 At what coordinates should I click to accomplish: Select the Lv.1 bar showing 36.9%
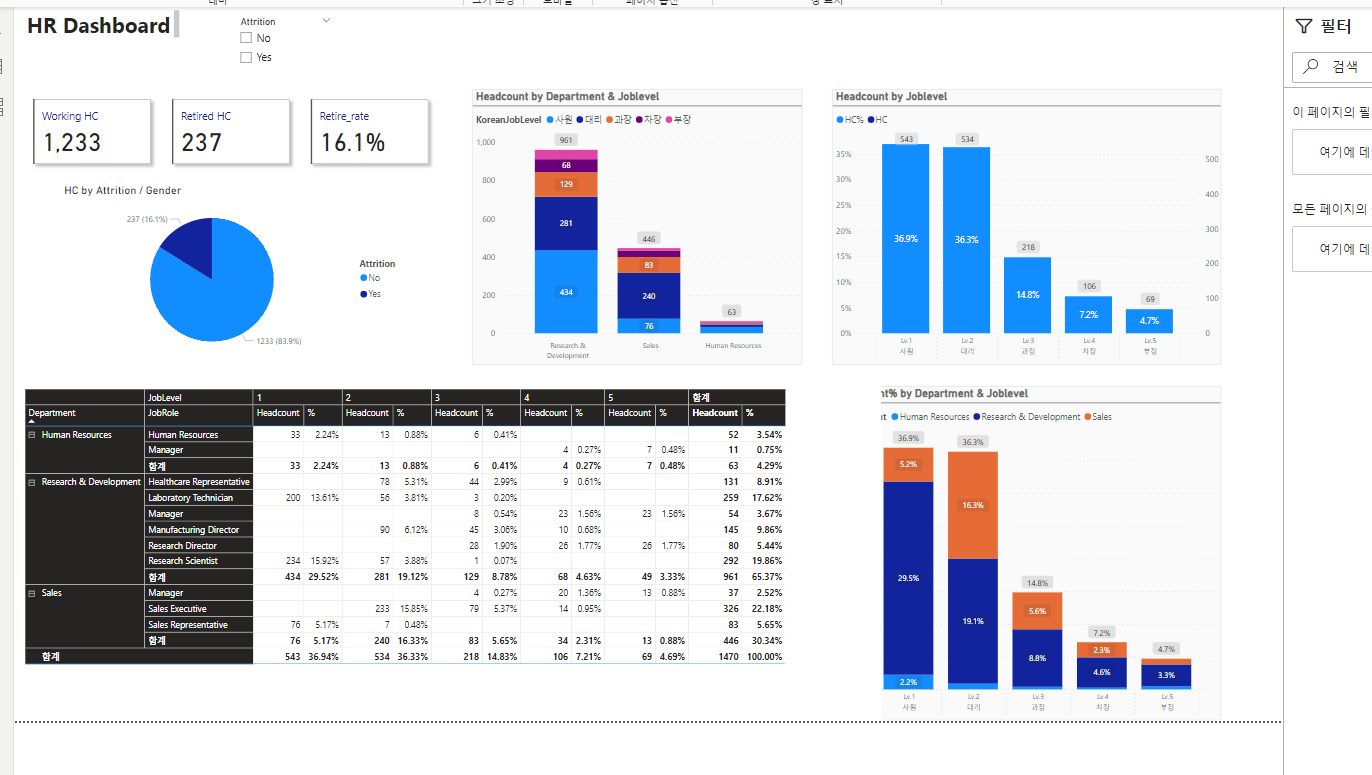[905, 238]
